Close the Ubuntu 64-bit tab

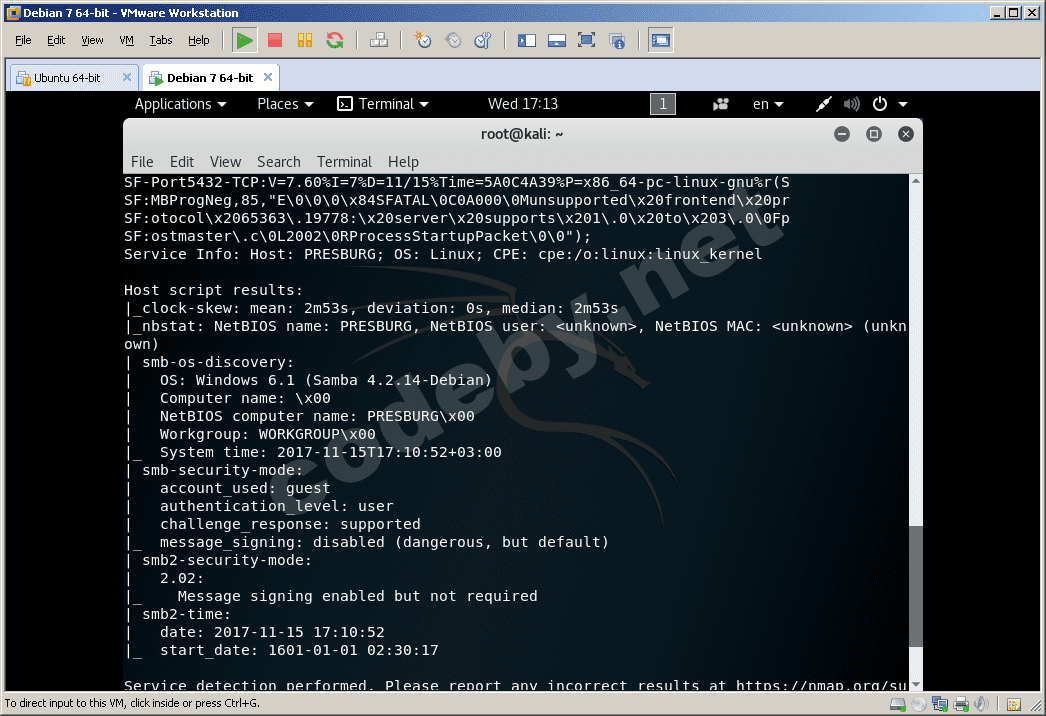(x=127, y=77)
